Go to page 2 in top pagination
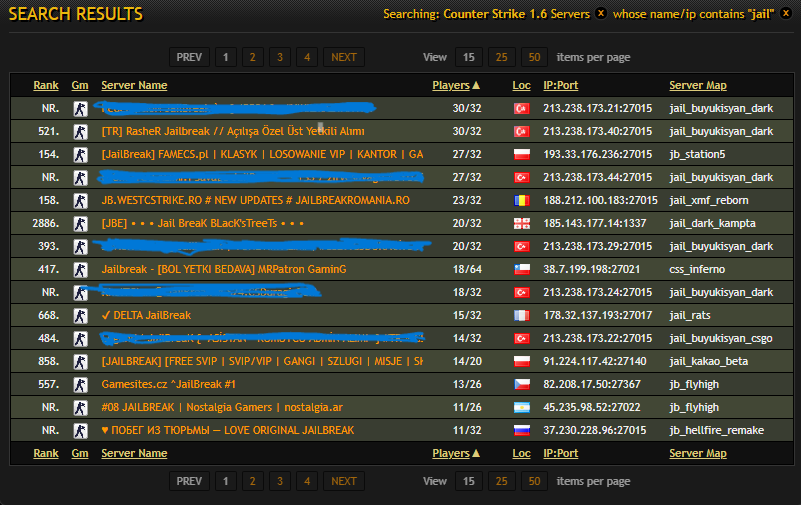The height and width of the screenshot is (505, 801). [252, 57]
